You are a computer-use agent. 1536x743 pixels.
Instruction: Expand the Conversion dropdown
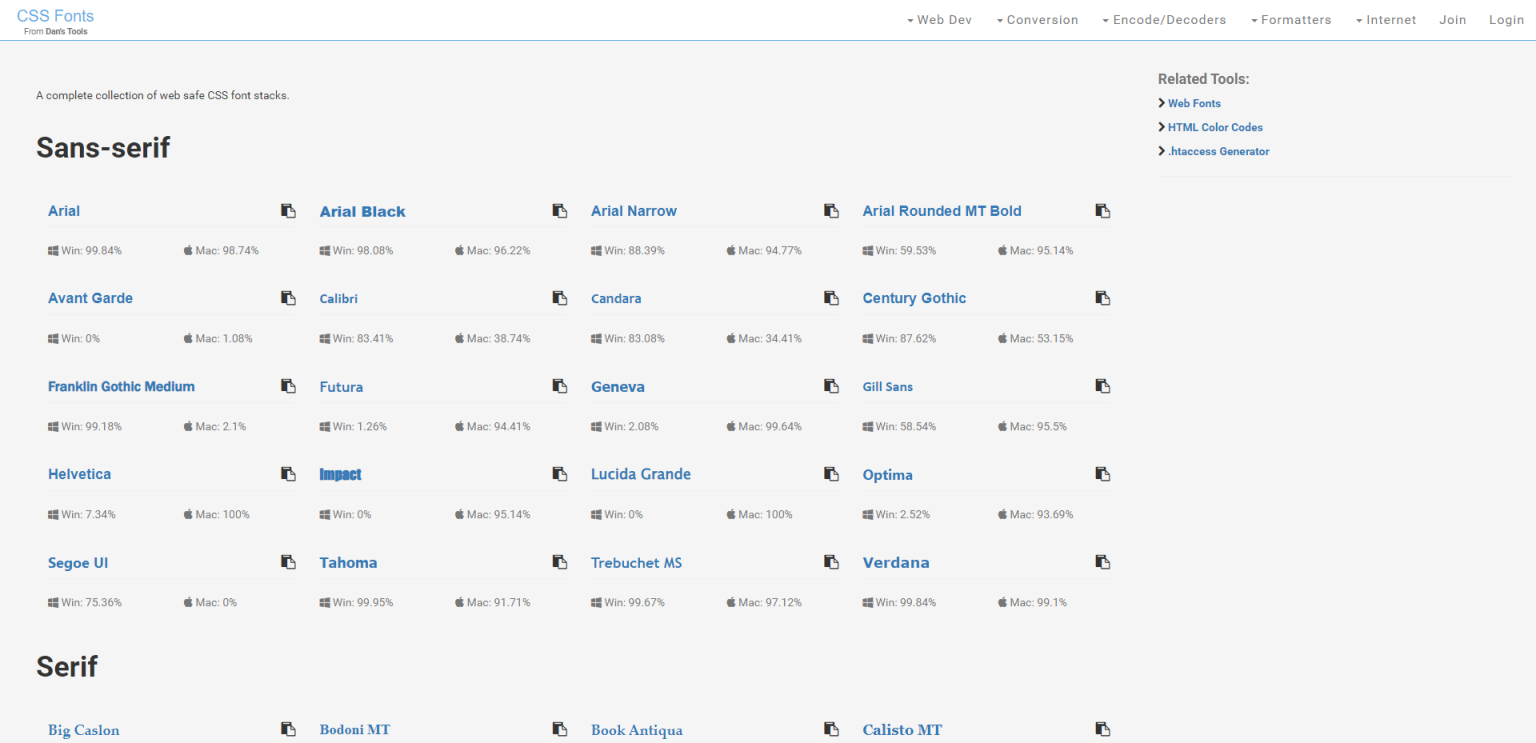coord(1037,20)
